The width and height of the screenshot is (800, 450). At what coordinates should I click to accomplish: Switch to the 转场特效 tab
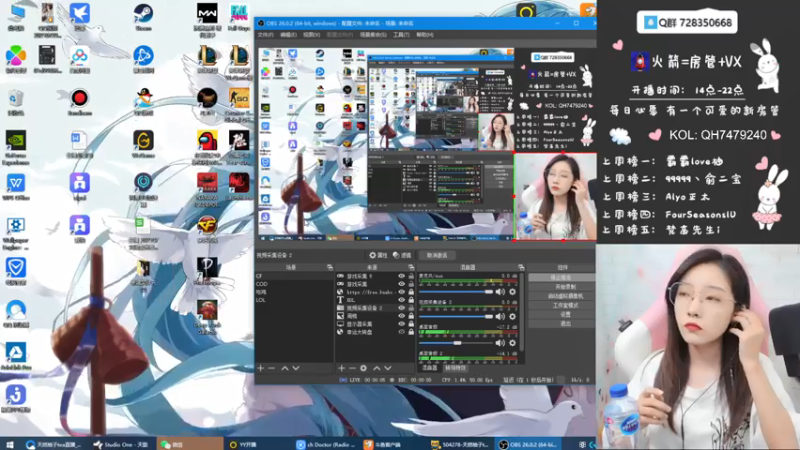pyautogui.click(x=455, y=368)
